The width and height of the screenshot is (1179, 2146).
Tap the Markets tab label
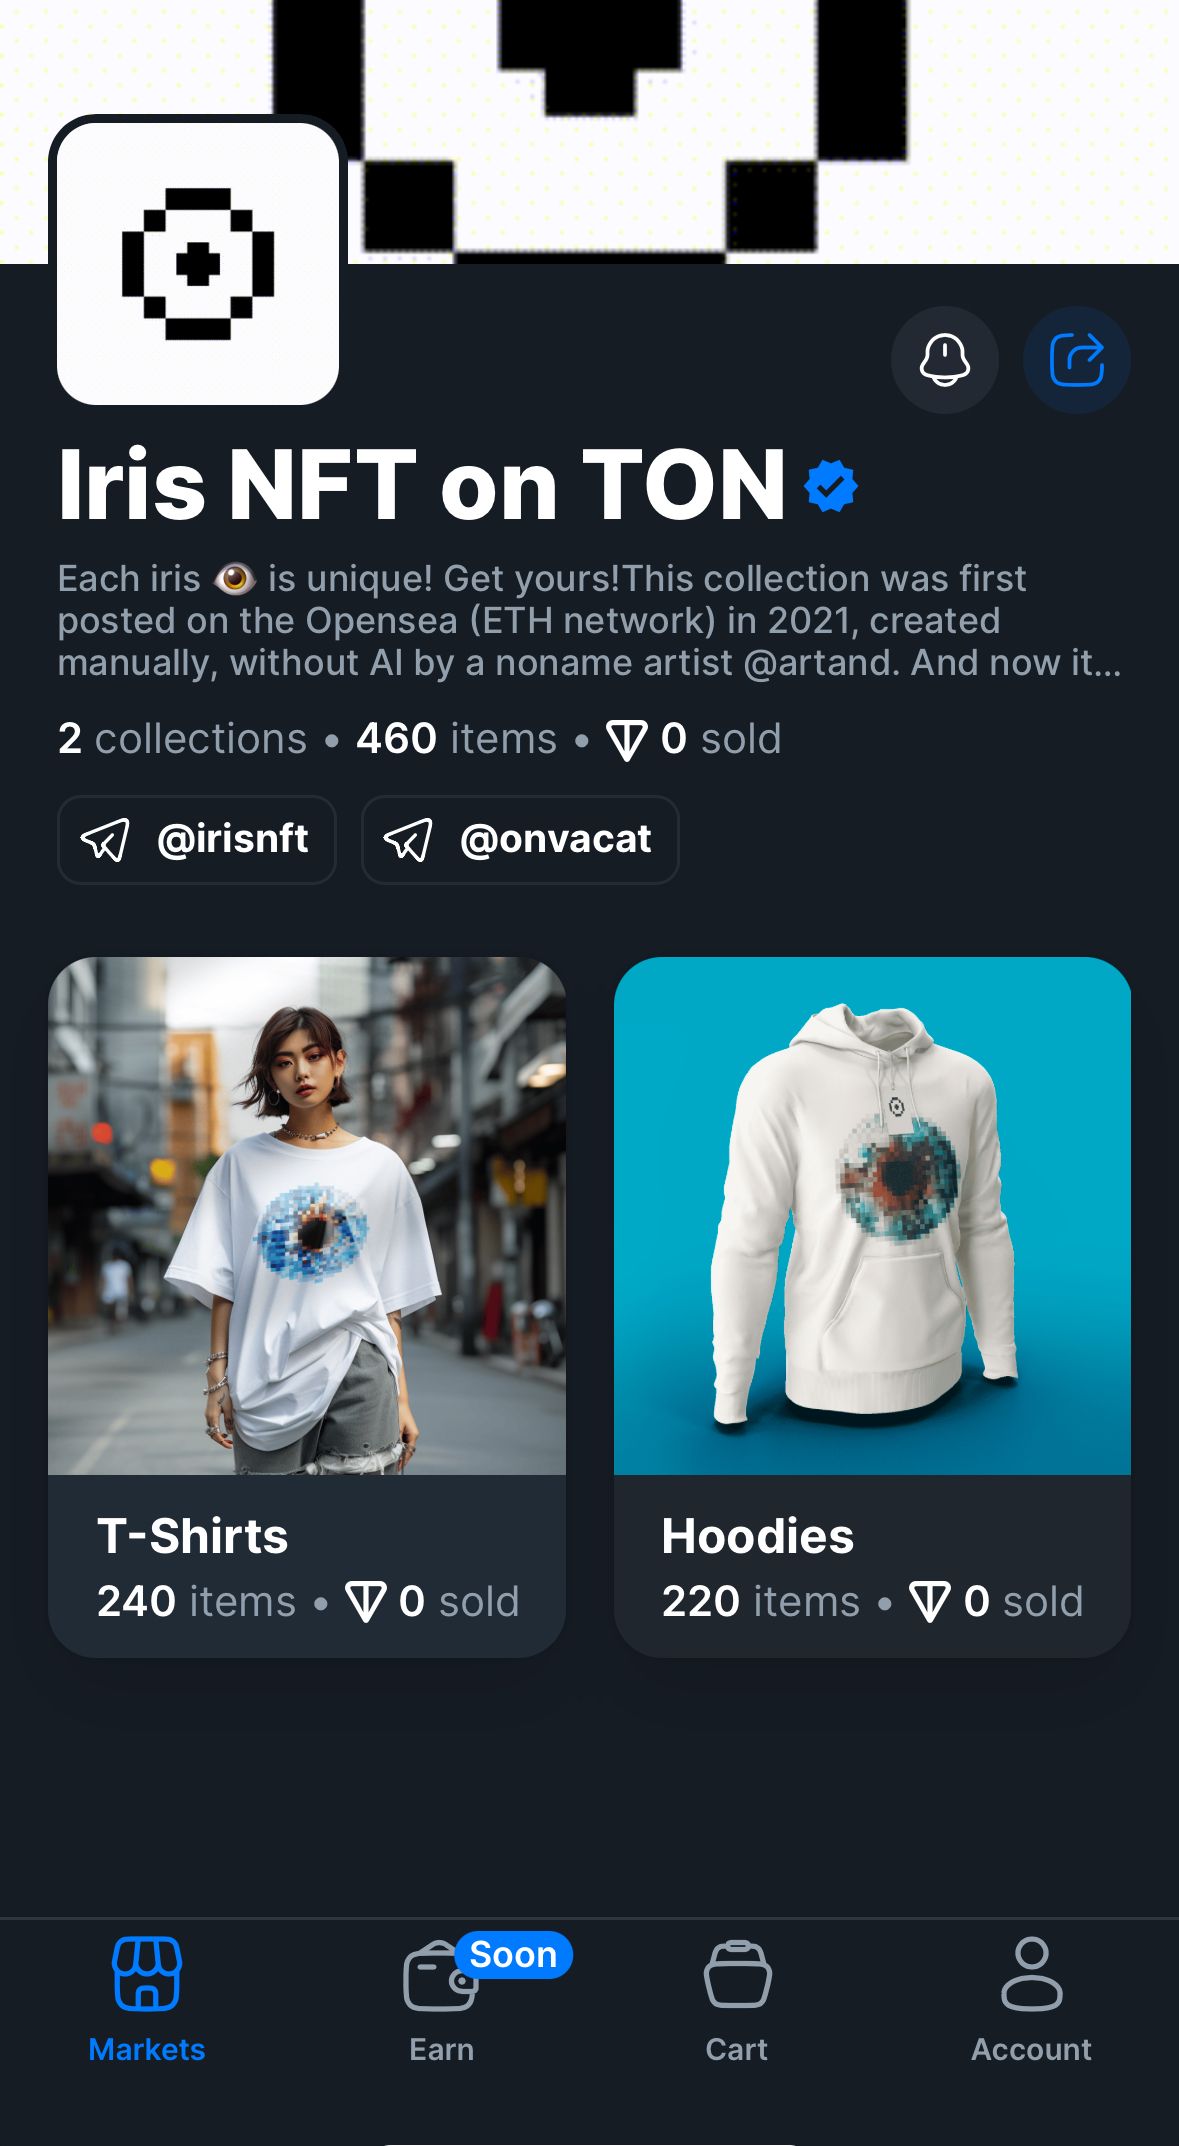click(x=147, y=2049)
